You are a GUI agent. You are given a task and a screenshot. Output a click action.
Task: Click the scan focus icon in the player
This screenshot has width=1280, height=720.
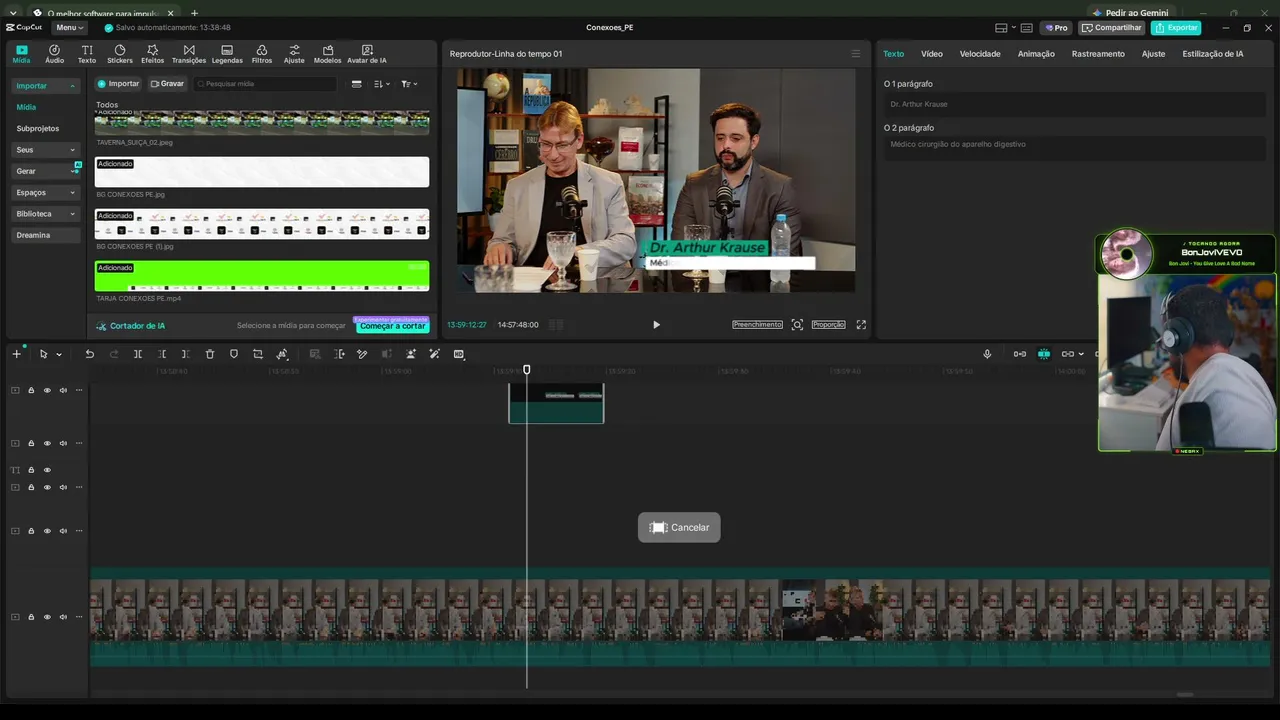tap(797, 325)
